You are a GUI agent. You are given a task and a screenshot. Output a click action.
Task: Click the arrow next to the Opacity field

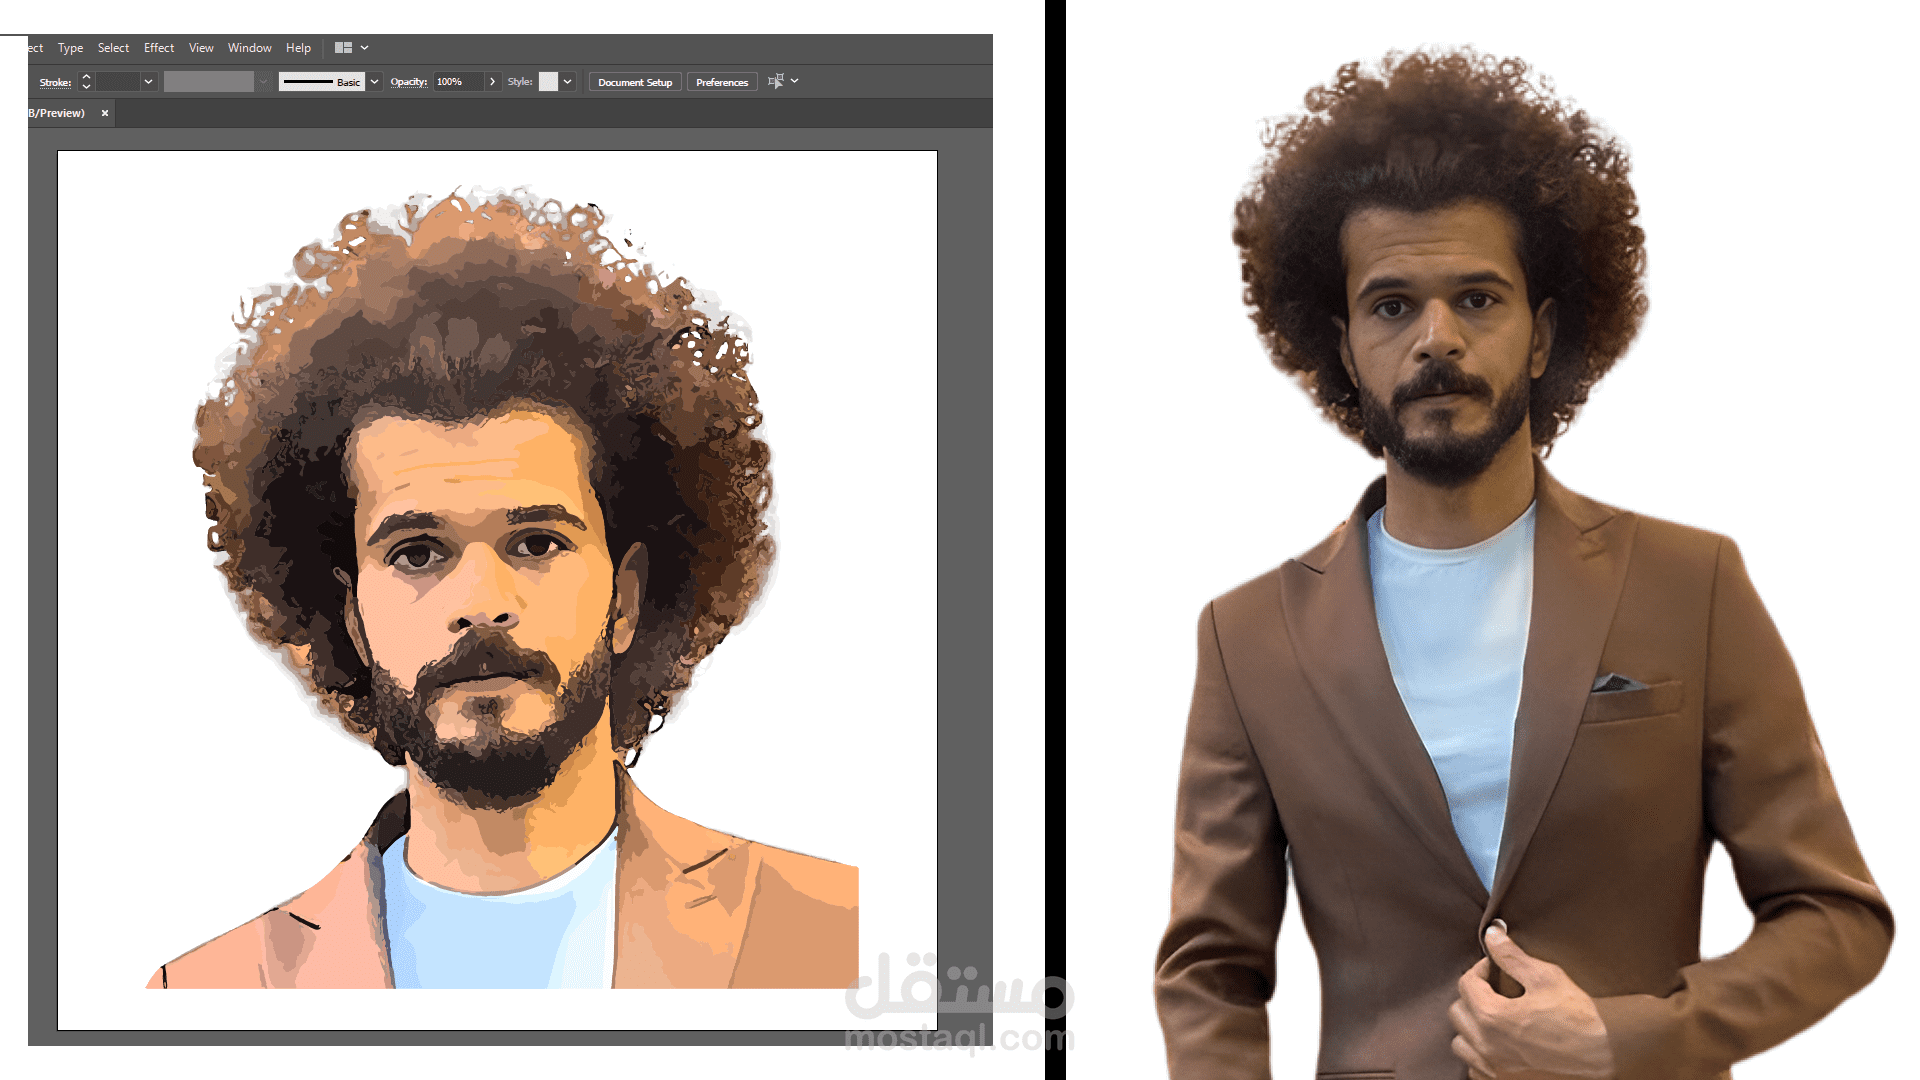492,81
